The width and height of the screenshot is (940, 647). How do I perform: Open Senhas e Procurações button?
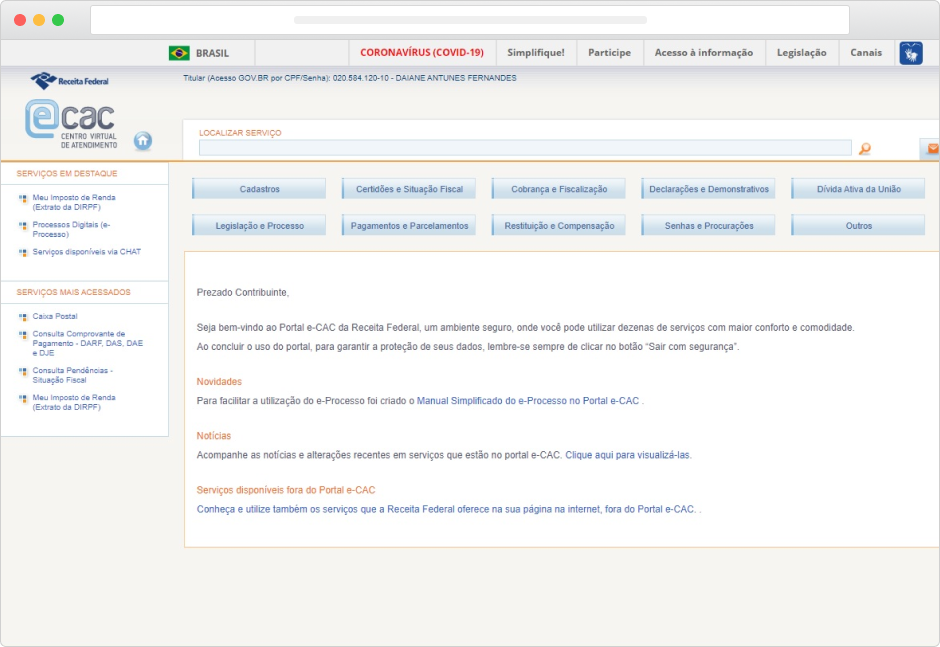[709, 225]
